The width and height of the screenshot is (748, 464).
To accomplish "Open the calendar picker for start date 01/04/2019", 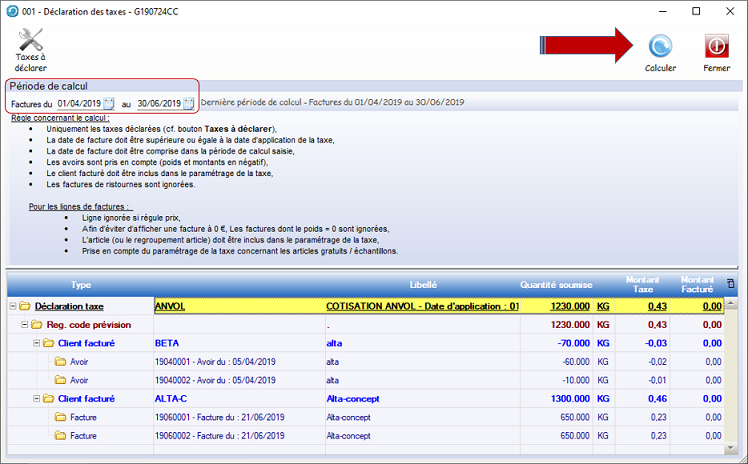I will click(110, 104).
